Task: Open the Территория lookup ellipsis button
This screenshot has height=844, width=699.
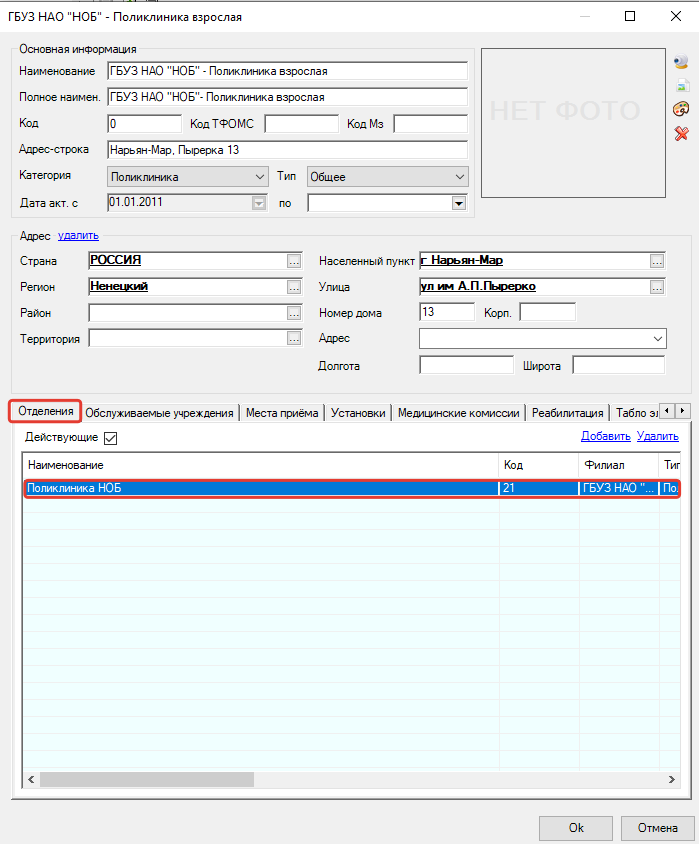Action: click(x=294, y=339)
